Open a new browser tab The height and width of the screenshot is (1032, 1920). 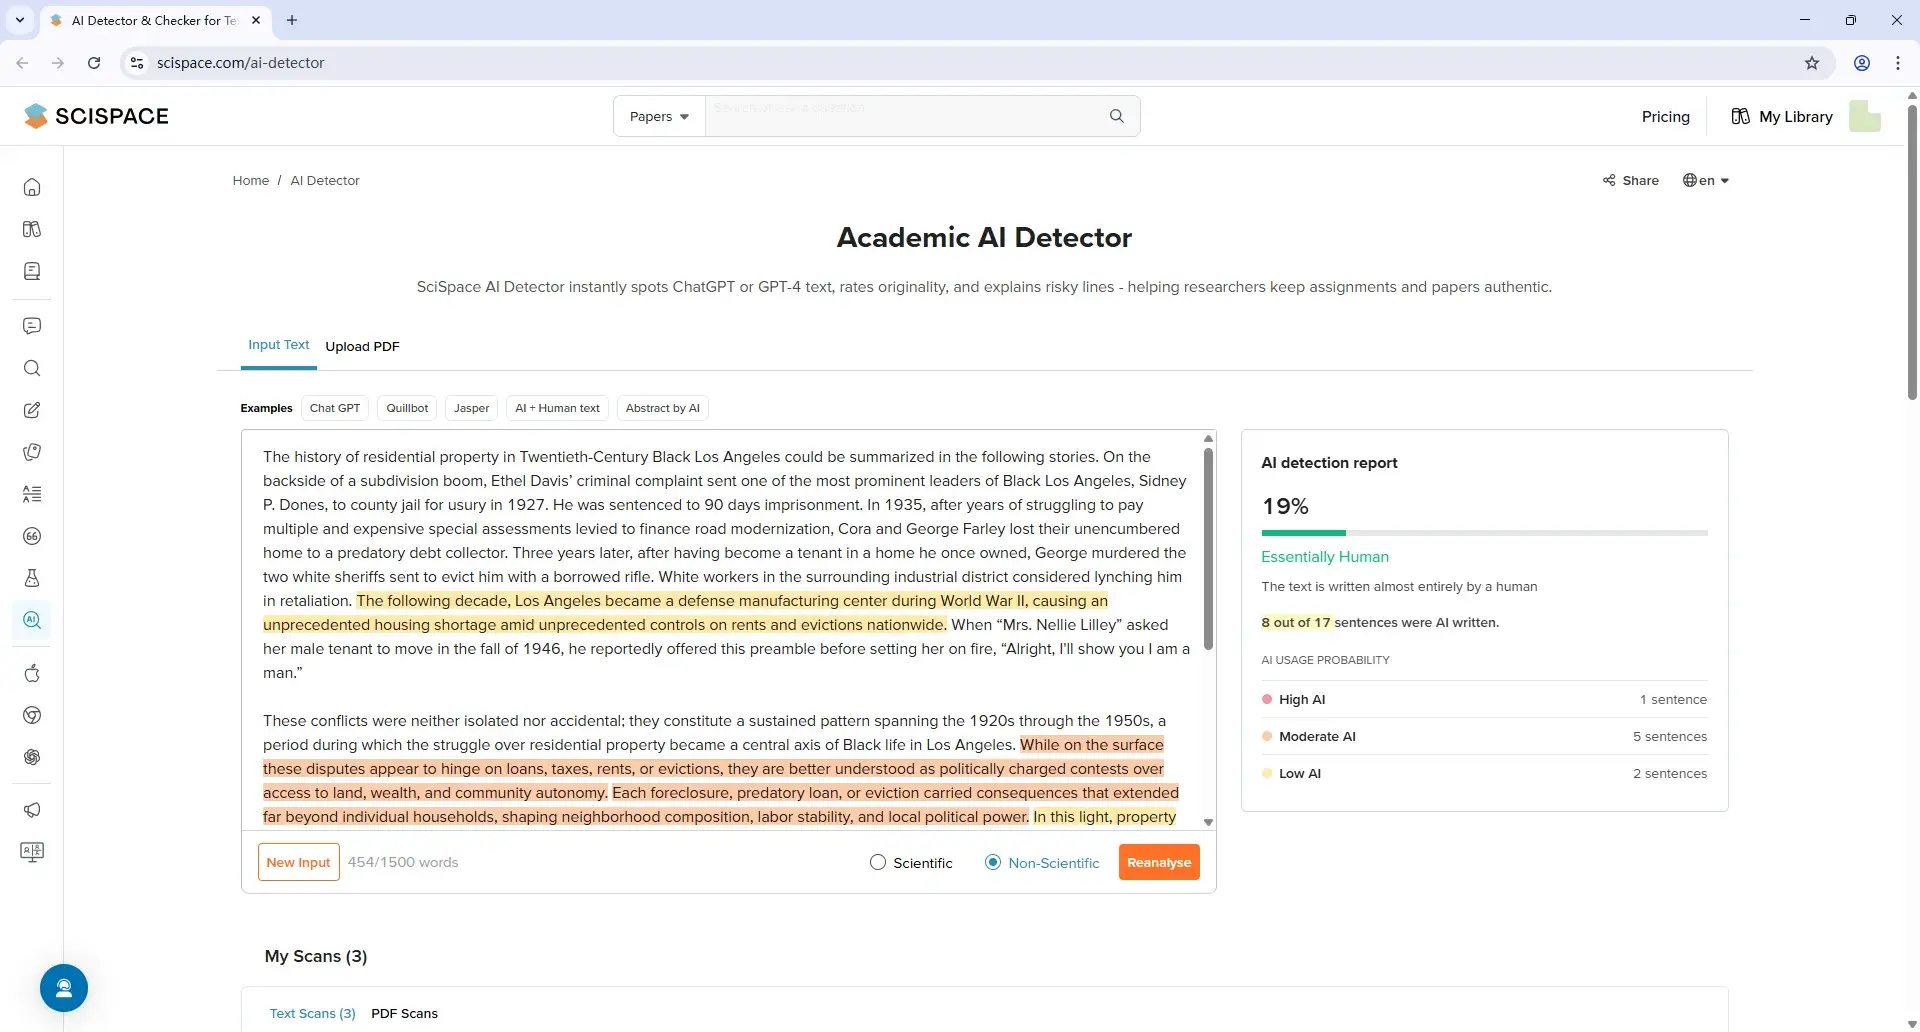coord(292,20)
